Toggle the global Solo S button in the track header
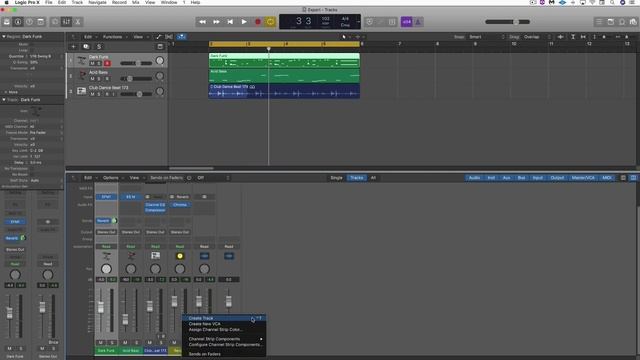The image size is (640, 360). coord(98,47)
